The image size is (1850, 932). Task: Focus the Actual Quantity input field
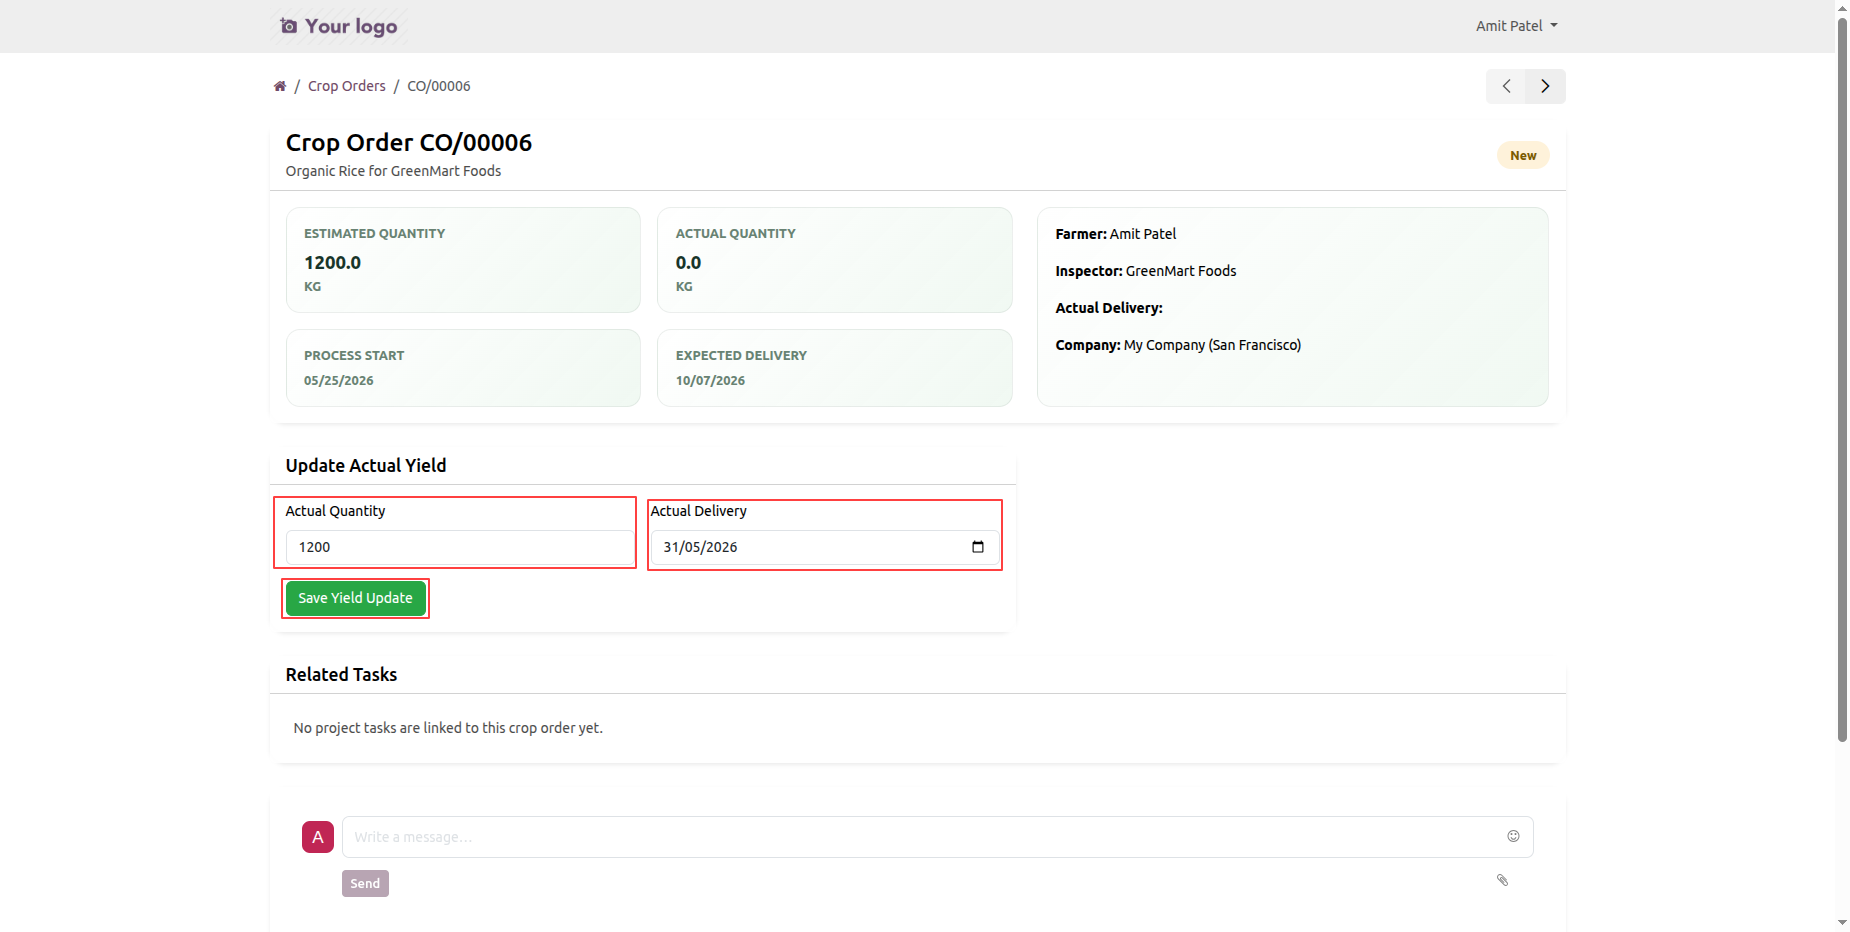coord(459,547)
